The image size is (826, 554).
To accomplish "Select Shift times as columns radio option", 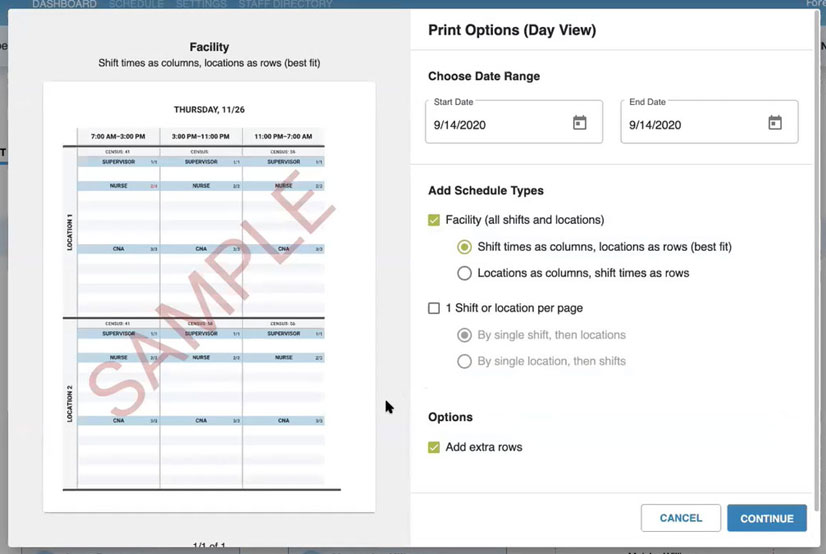I will [x=464, y=246].
